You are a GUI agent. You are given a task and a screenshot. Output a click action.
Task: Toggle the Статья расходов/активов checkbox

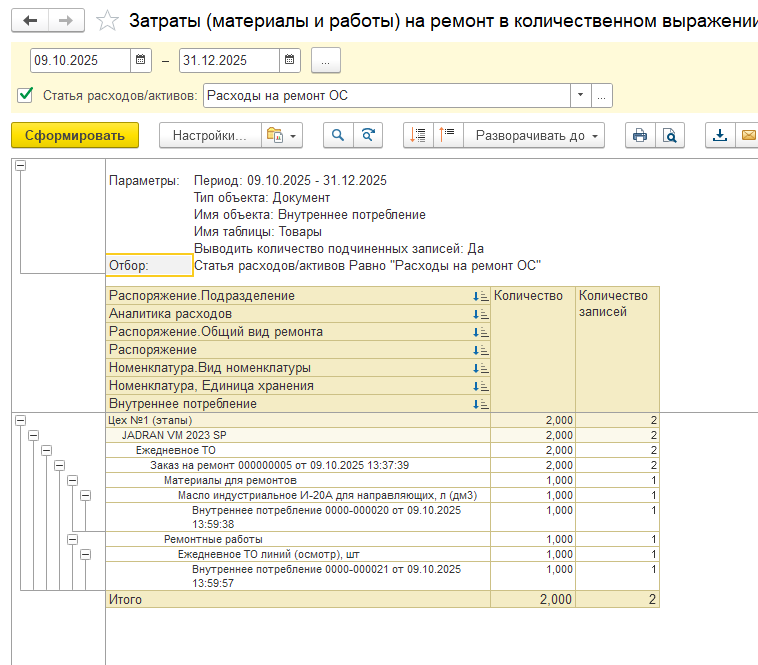click(x=25, y=96)
